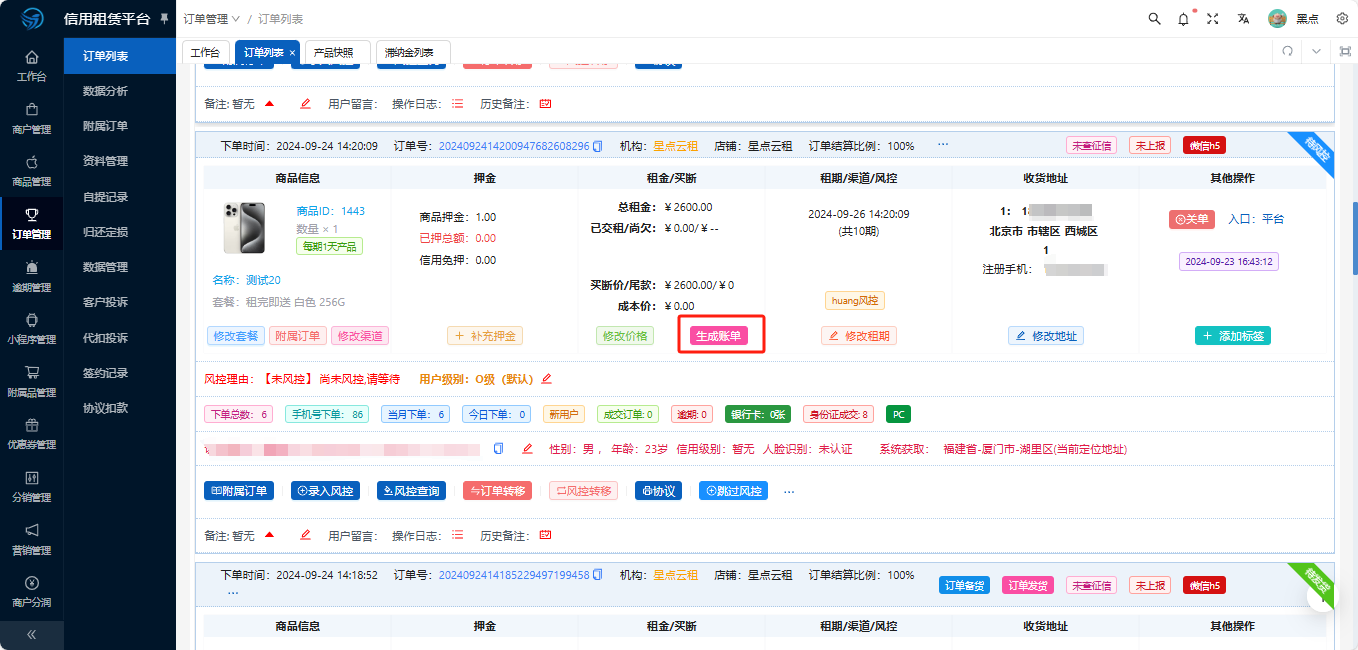
Task: Toggle fullscreen with the expand arrows icon
Action: point(1213,19)
